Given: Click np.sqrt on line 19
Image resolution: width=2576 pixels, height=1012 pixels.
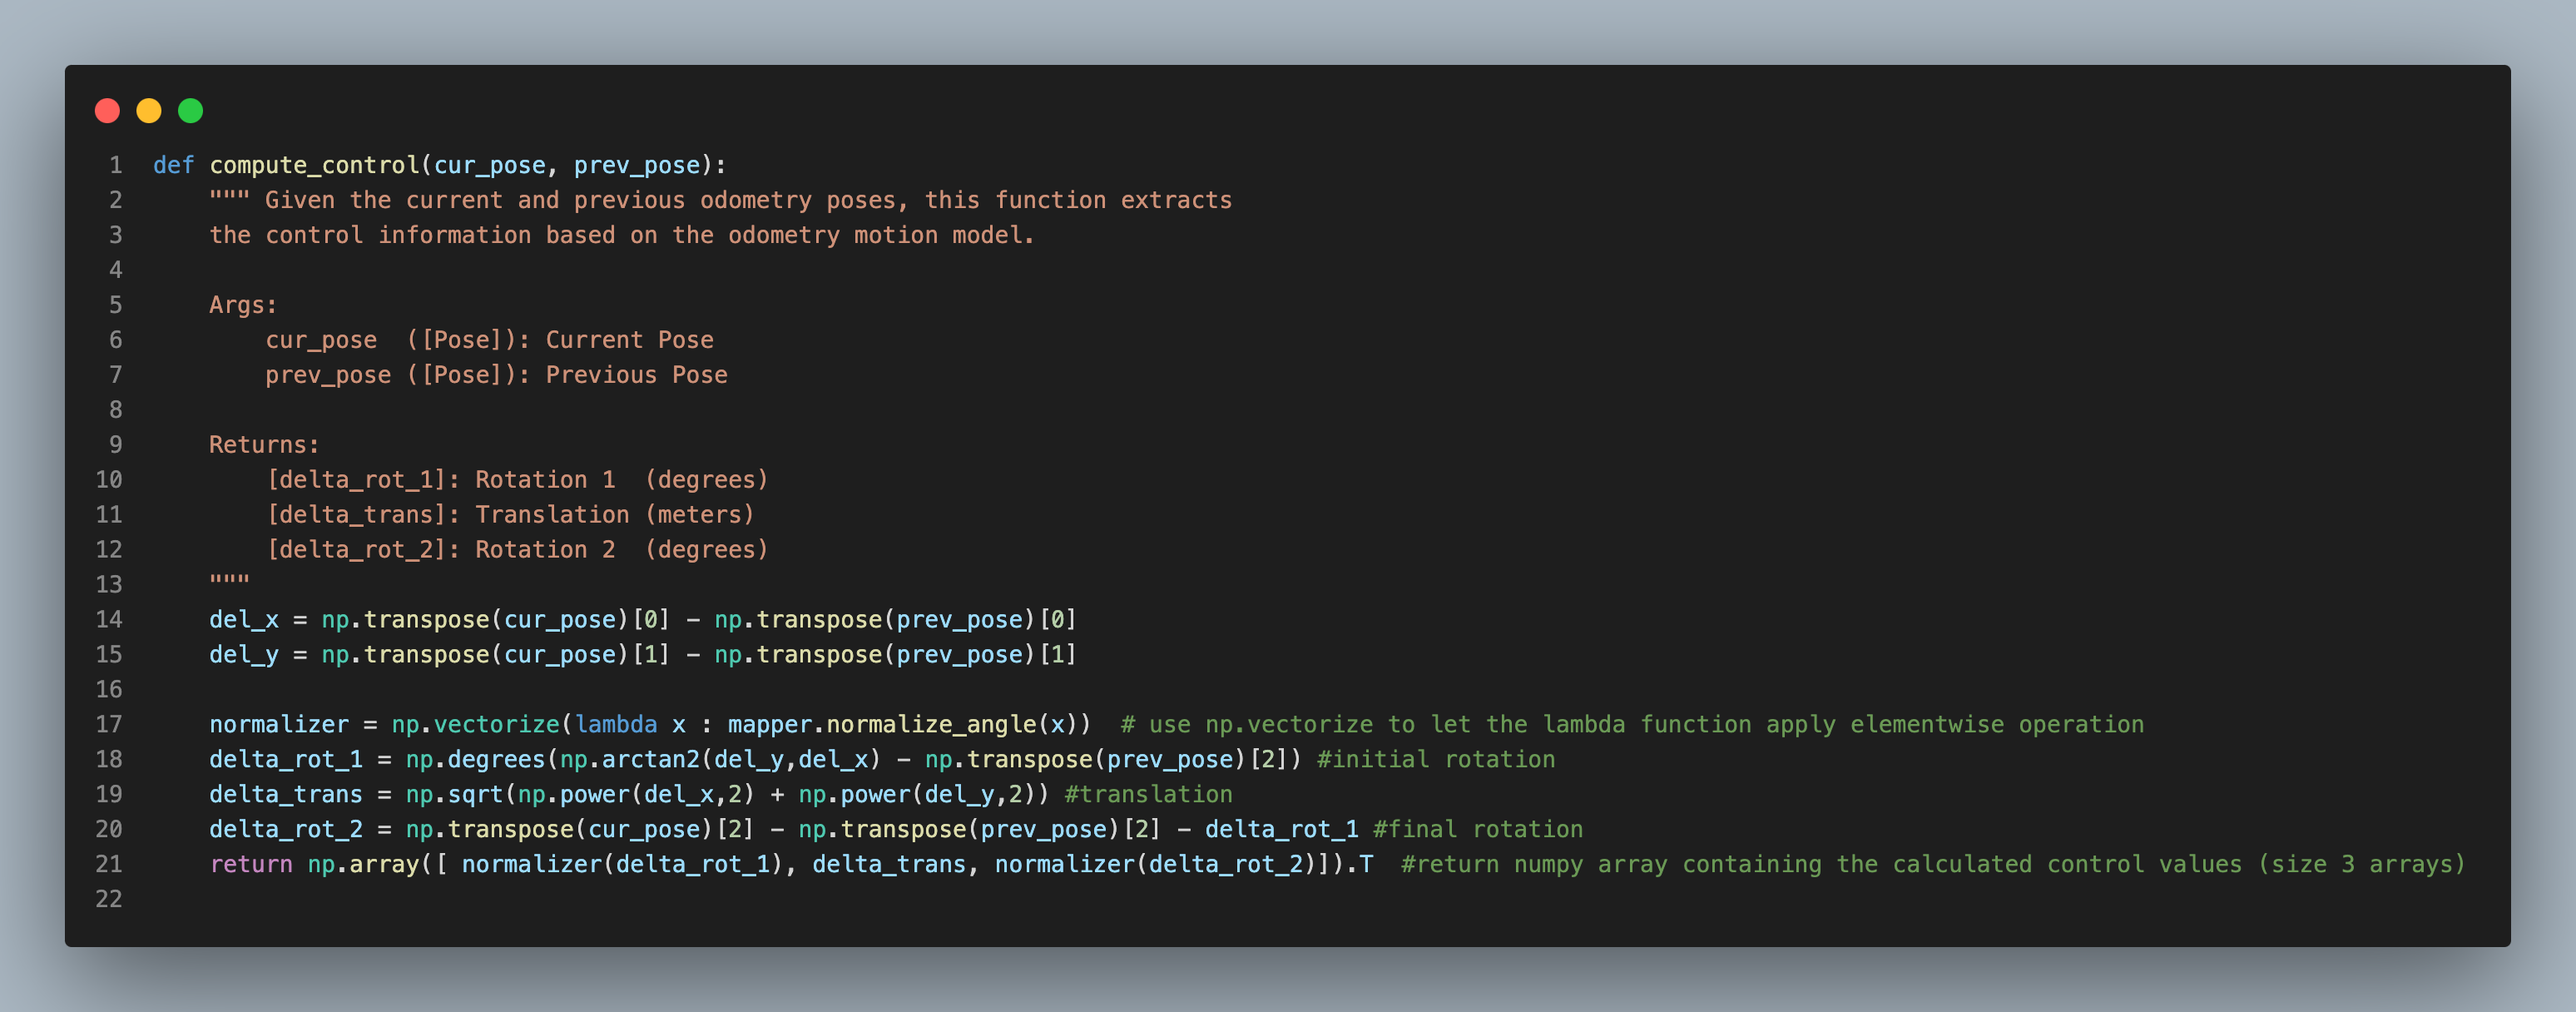Looking at the screenshot, I should 455,795.
